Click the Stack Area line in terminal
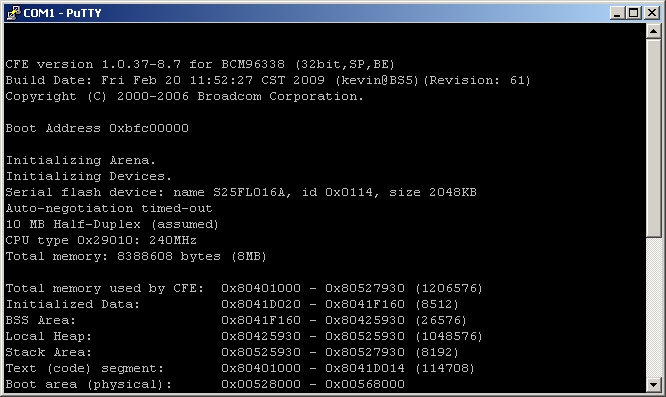This screenshot has height=397, width=666. pyautogui.click(x=232, y=352)
